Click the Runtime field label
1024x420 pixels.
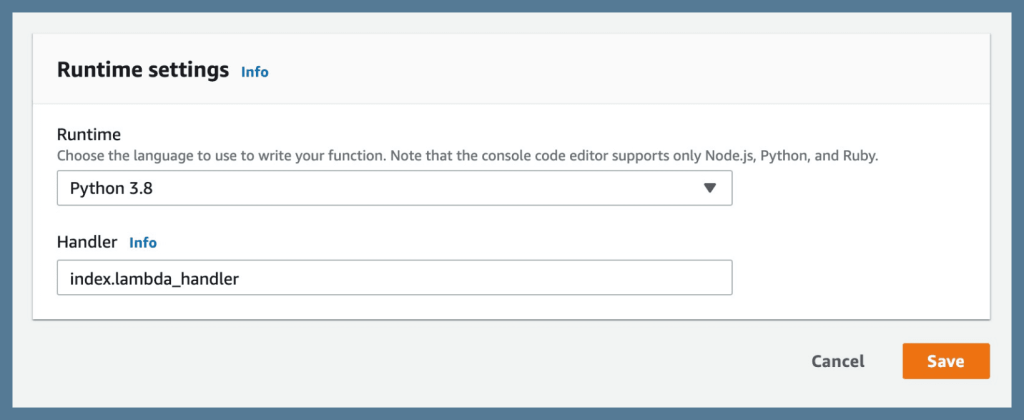click(x=88, y=134)
